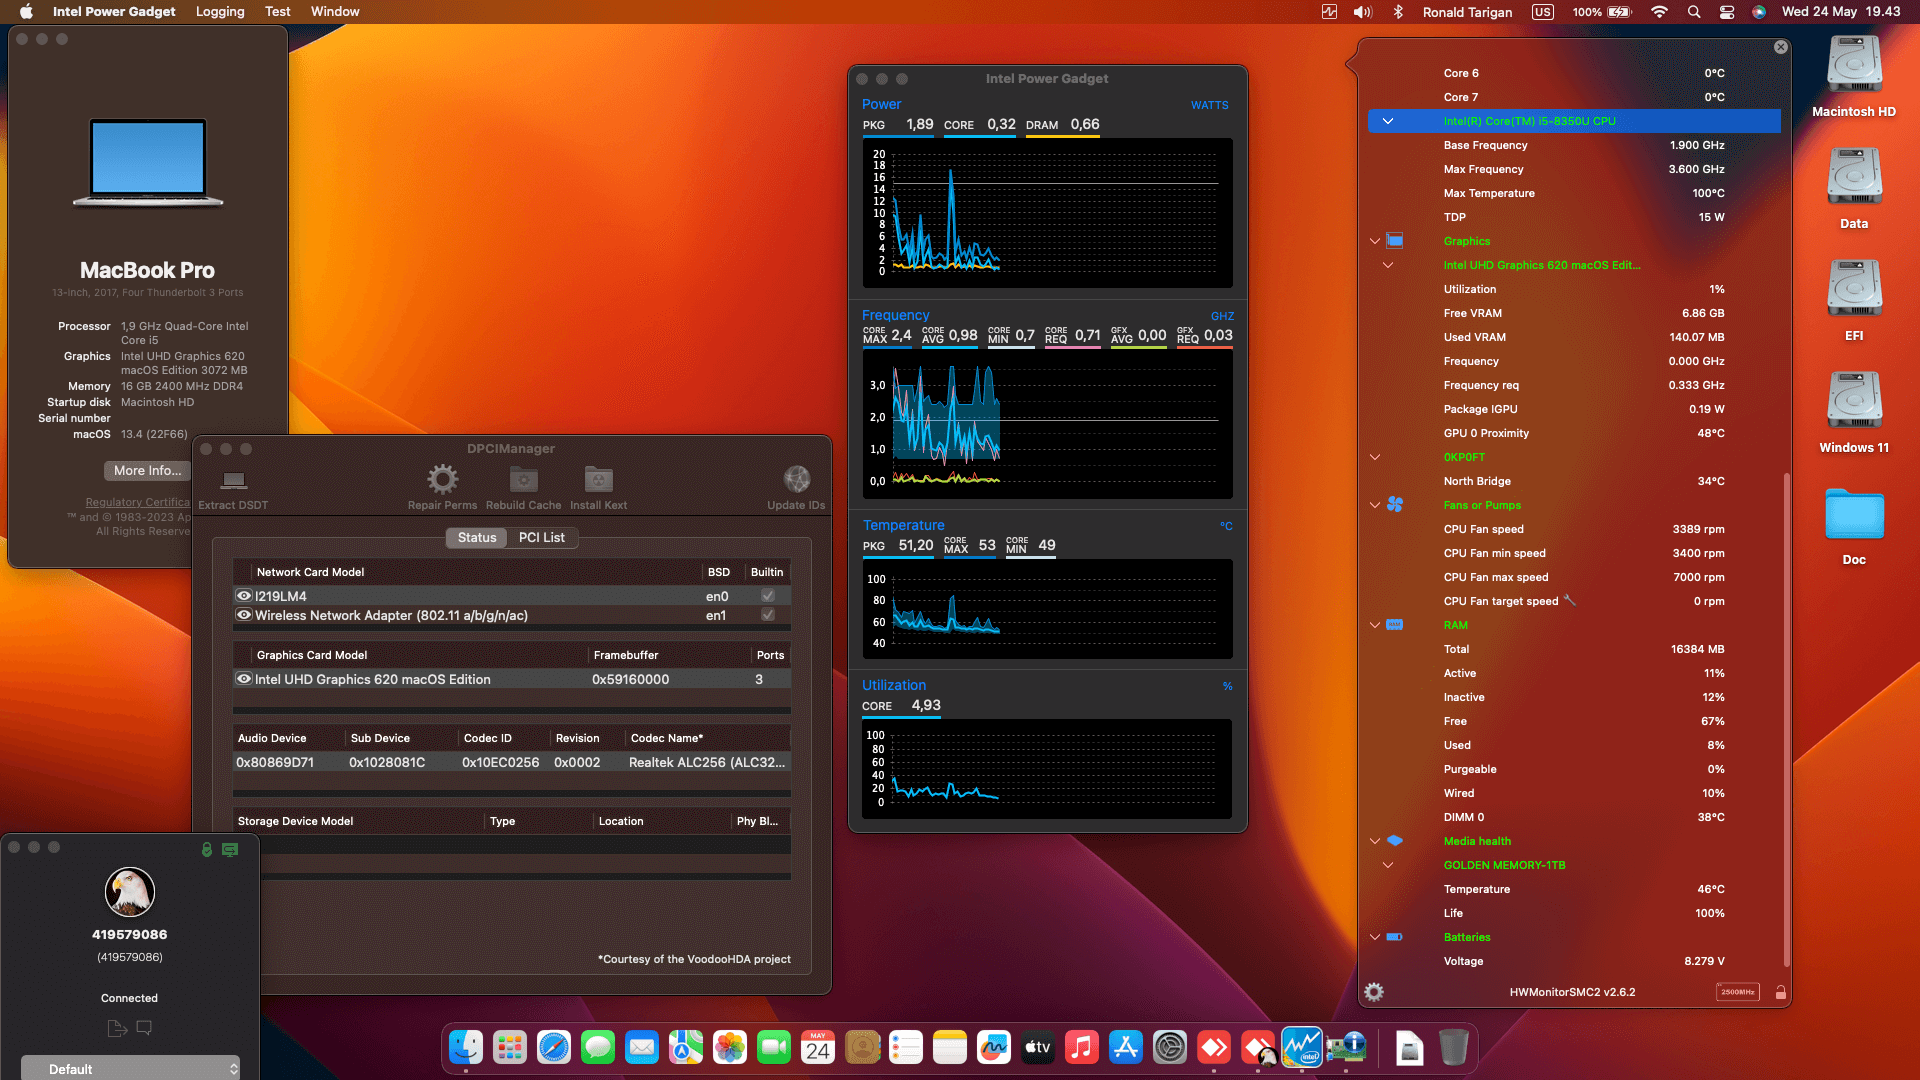Click the HWMonitorSMC2 vertical scrollbar
Viewport: 1920px width, 1080px height.
tap(1786, 720)
